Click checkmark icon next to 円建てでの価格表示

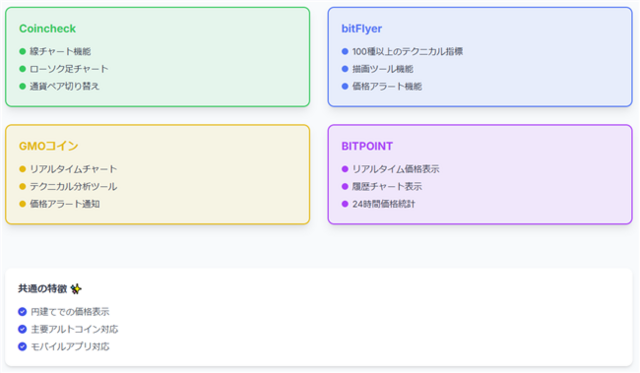pyautogui.click(x=22, y=312)
